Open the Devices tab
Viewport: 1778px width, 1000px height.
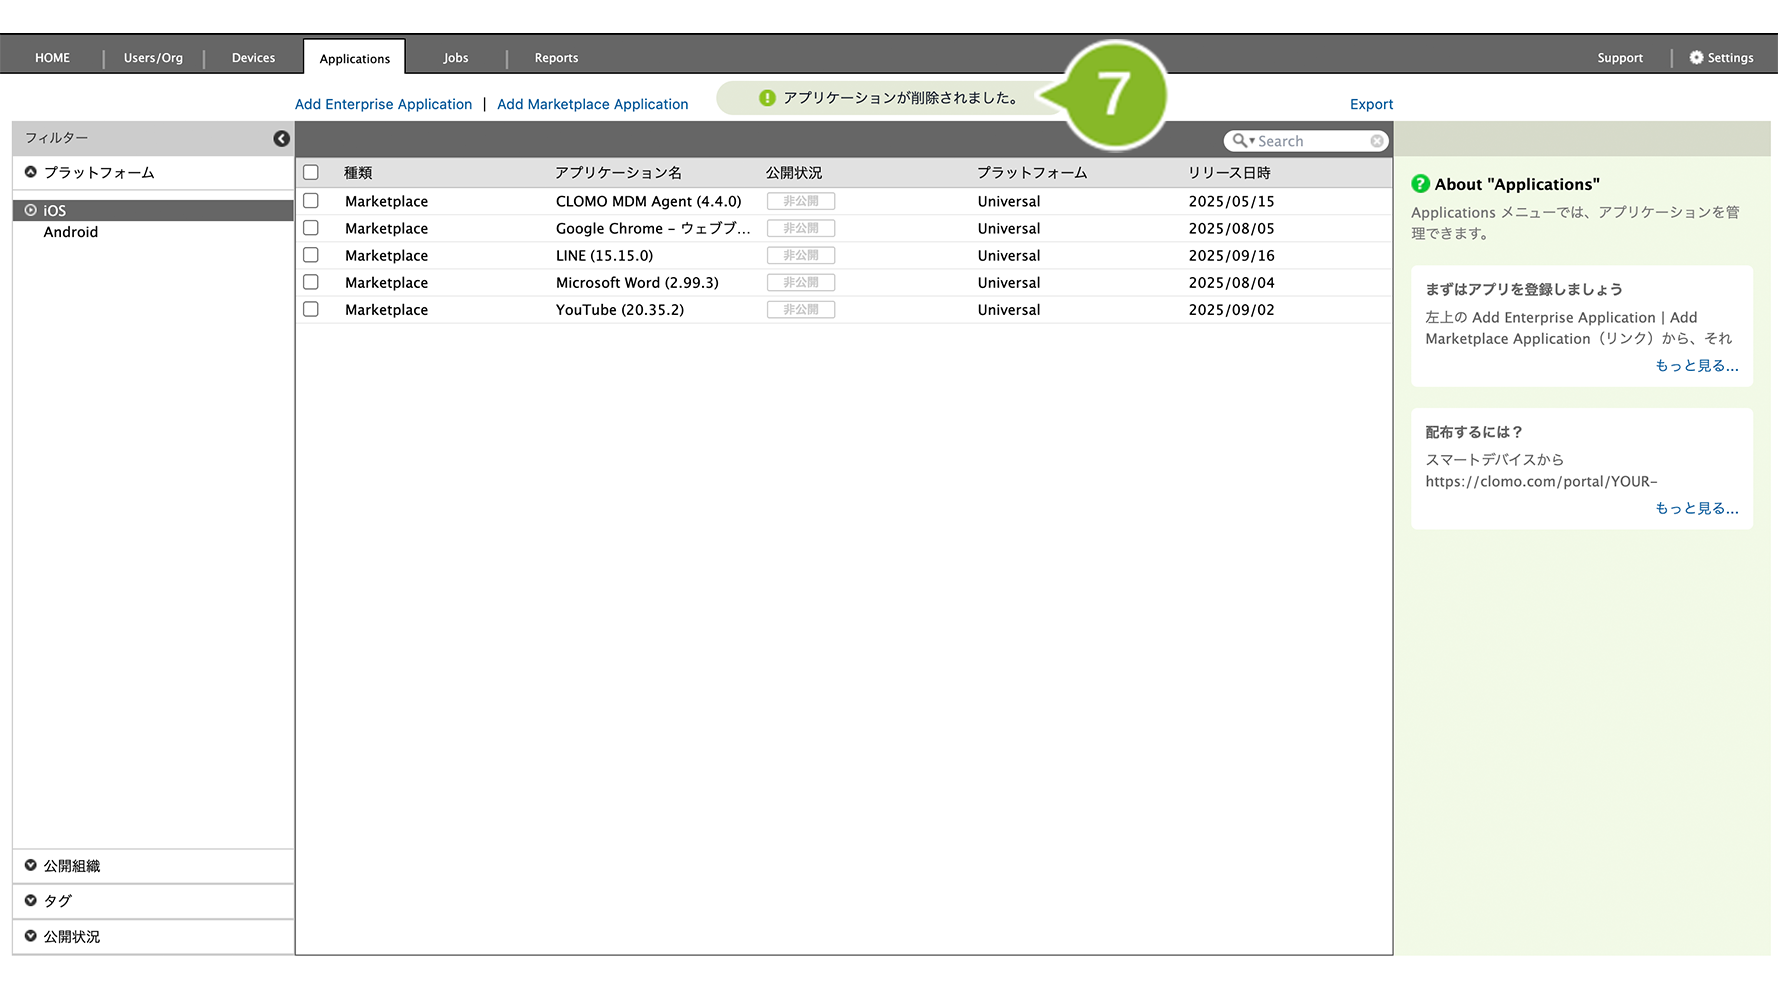(x=253, y=58)
